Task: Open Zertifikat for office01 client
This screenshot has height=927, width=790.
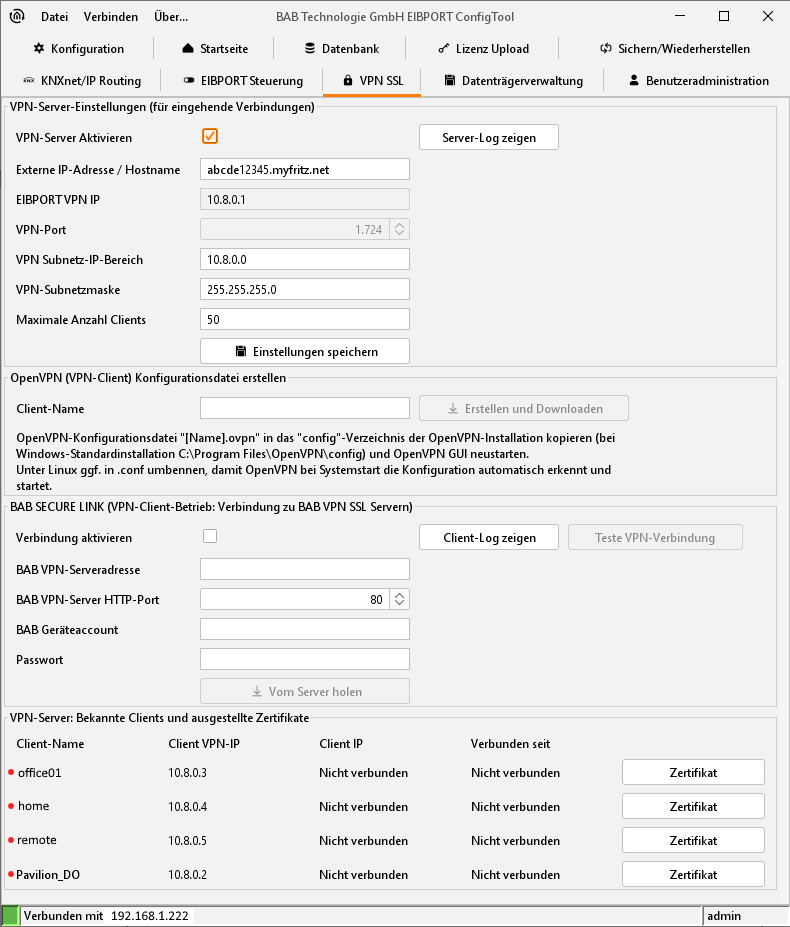Action: pos(693,772)
